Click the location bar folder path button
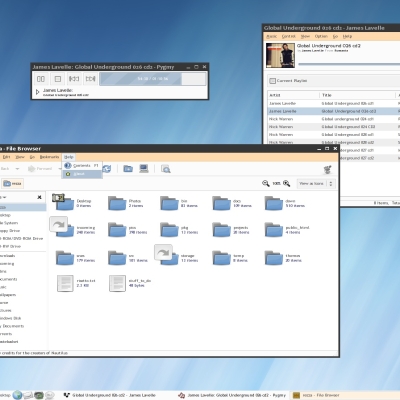 13,183
